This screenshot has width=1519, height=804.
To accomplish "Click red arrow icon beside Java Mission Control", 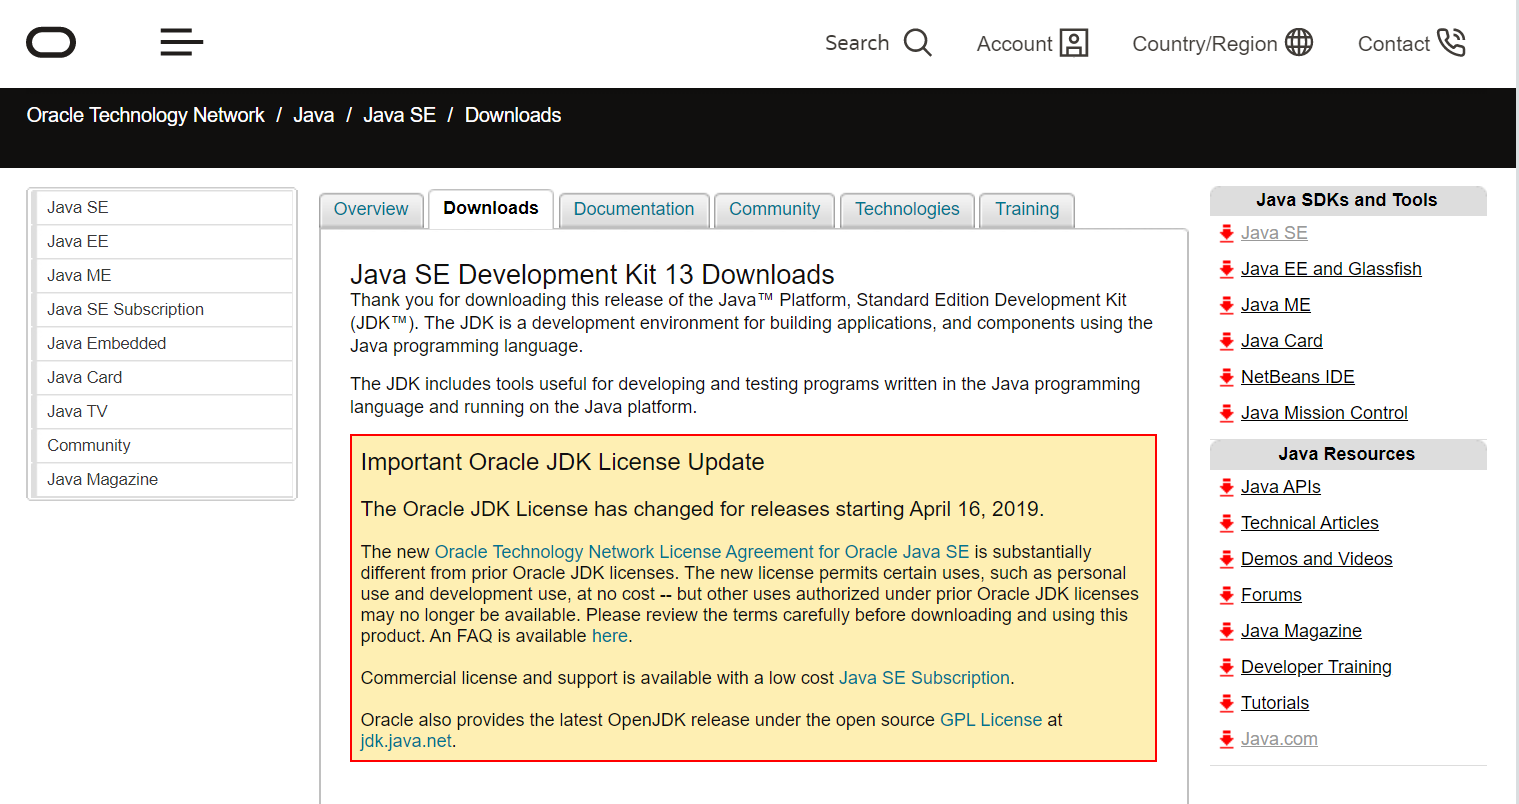I will [1227, 413].
